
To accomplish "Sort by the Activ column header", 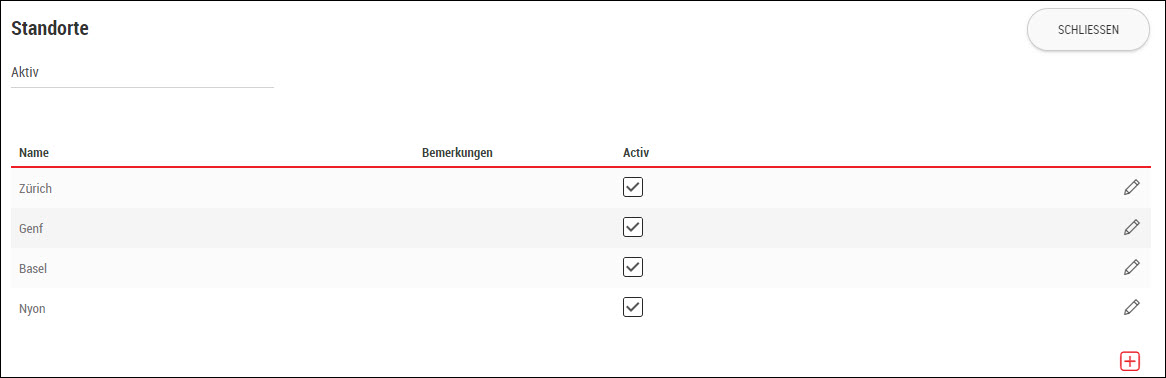I will [x=636, y=153].
